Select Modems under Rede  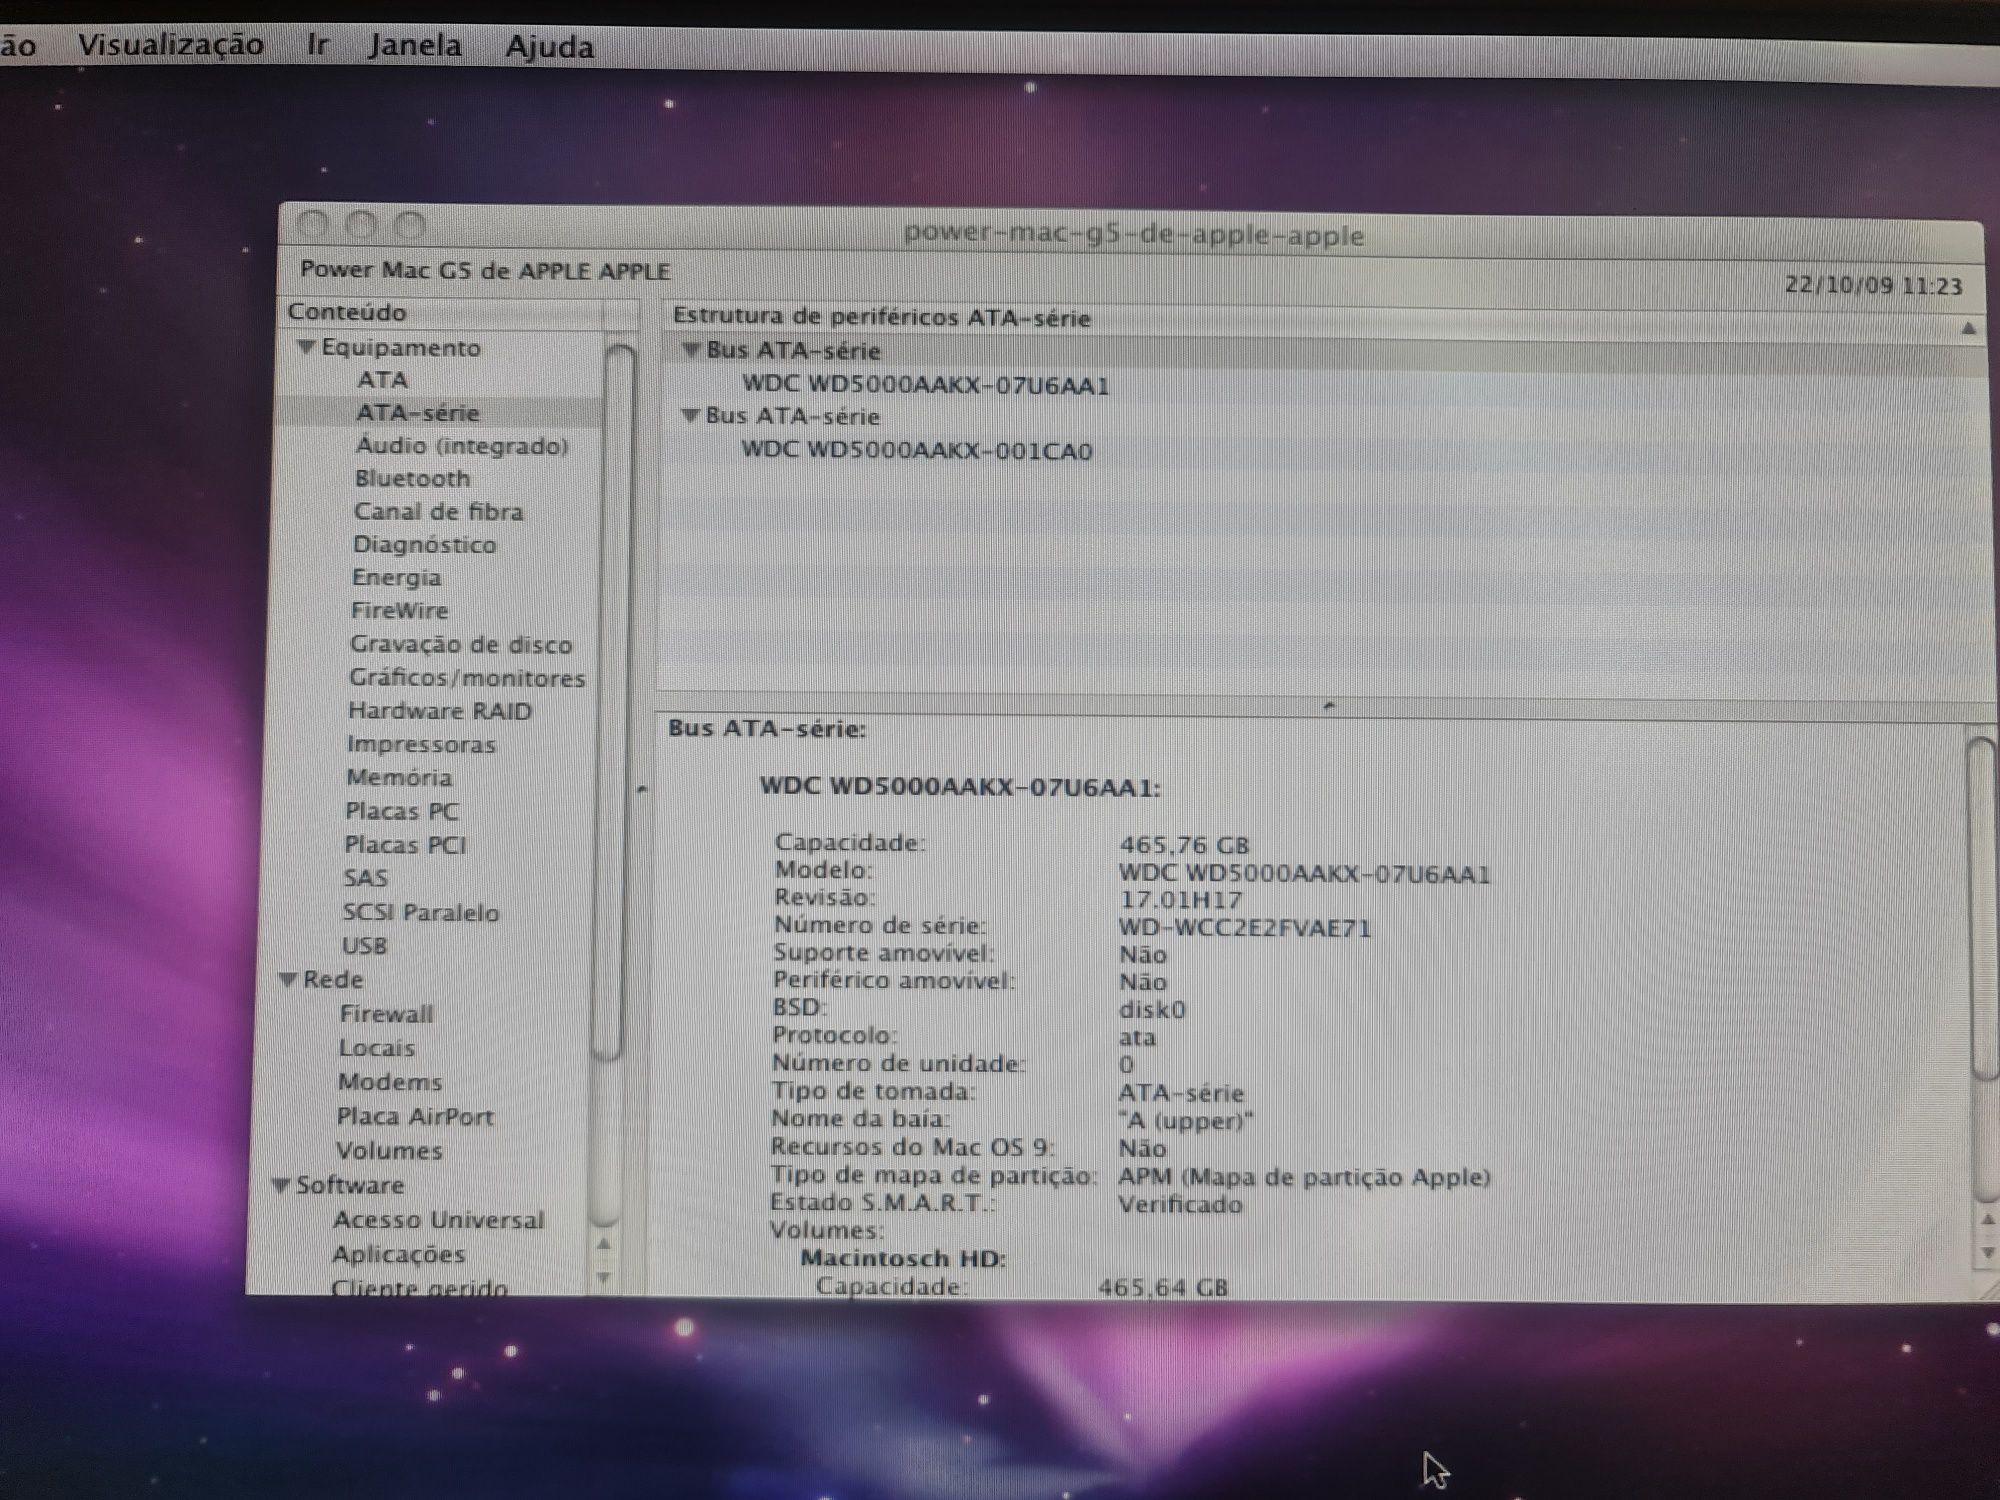coord(389,1082)
